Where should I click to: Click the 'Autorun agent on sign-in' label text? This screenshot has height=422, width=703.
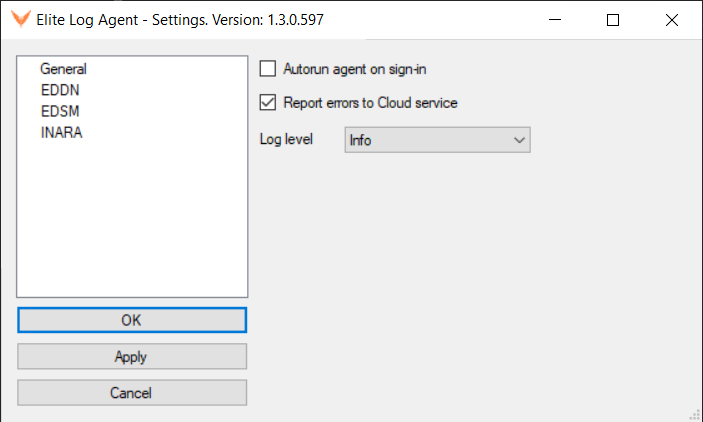tap(355, 69)
